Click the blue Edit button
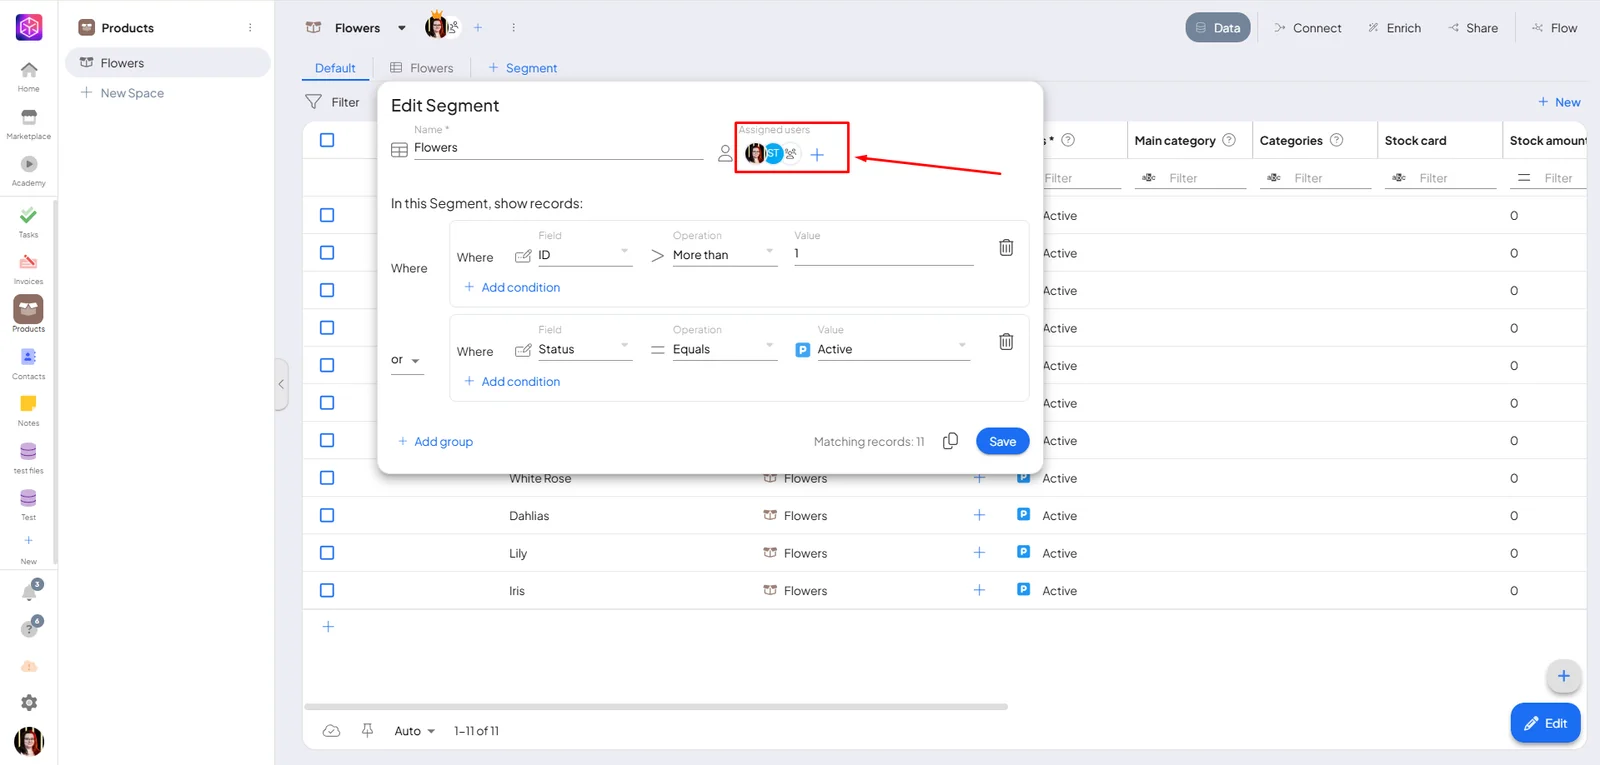Image resolution: width=1600 pixels, height=765 pixels. pyautogui.click(x=1546, y=723)
